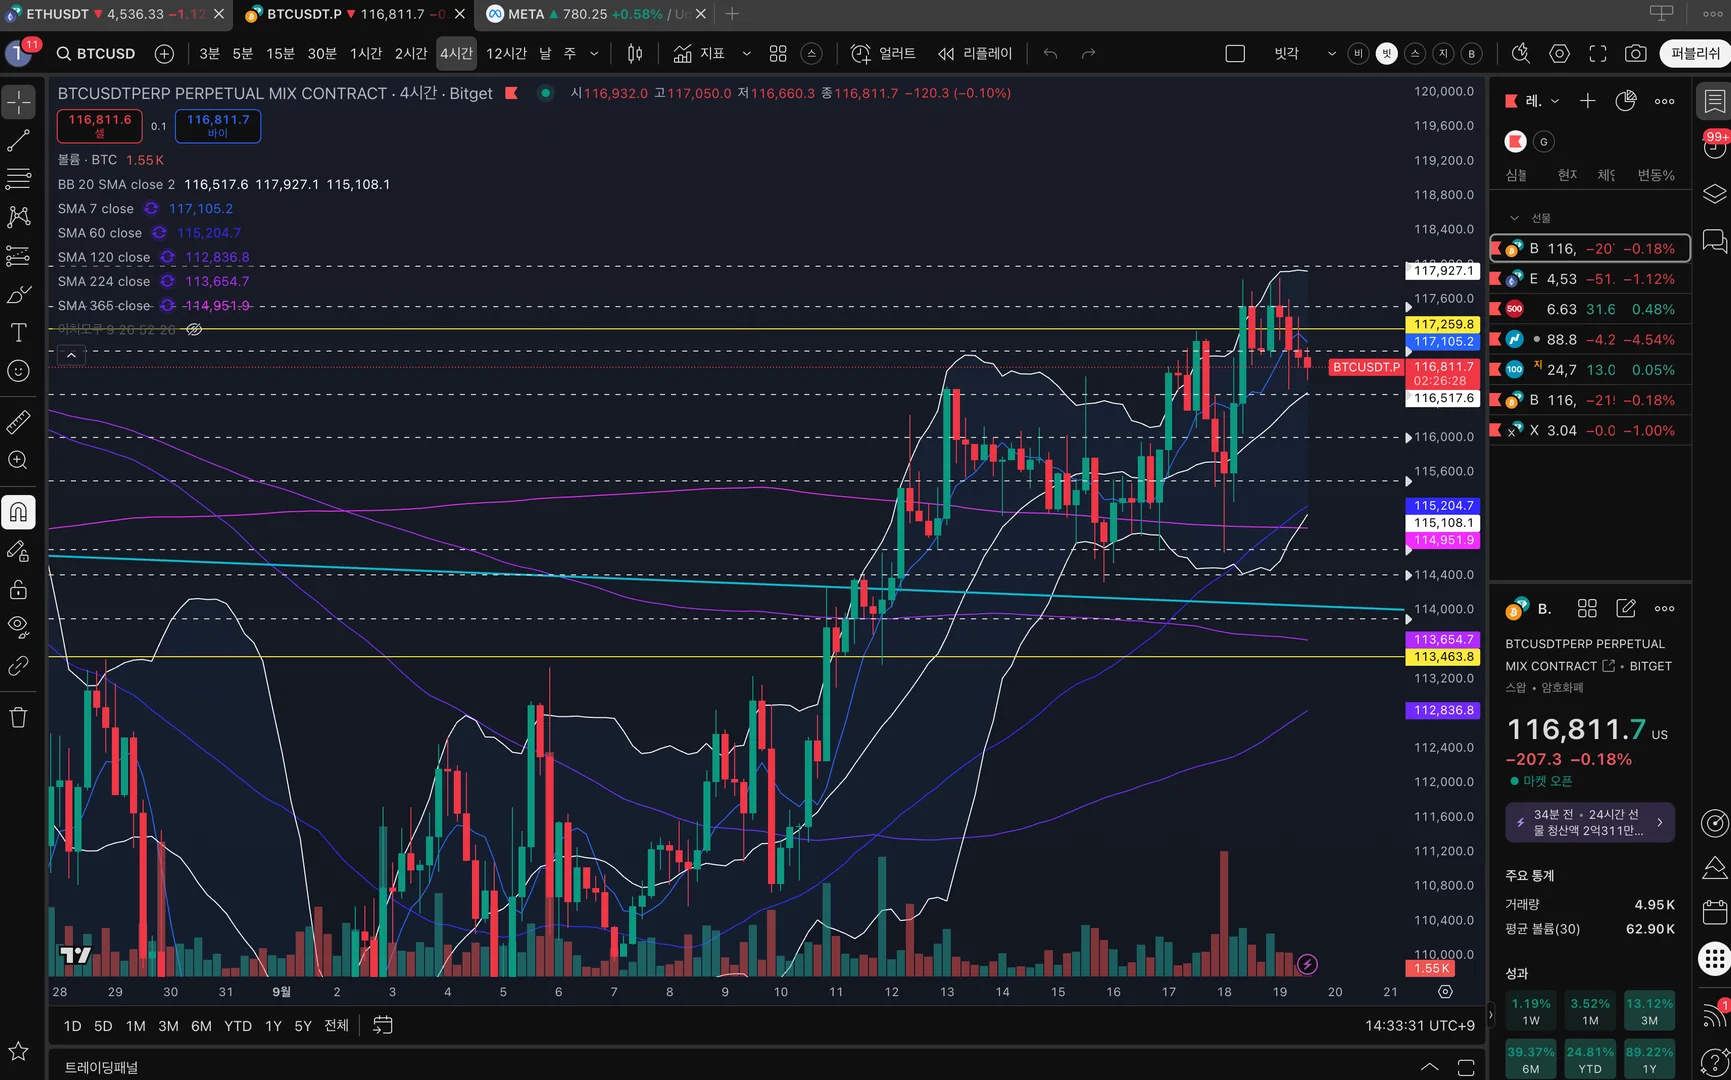Change the candlestick chart type
1731x1080 pixels.
click(x=635, y=54)
